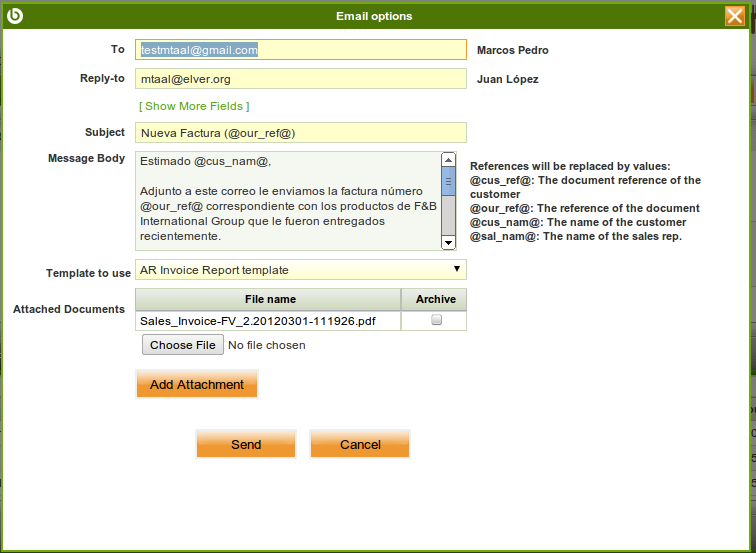The image size is (756, 553).
Task: Click the message body scroll up arrow
Action: coord(448,160)
